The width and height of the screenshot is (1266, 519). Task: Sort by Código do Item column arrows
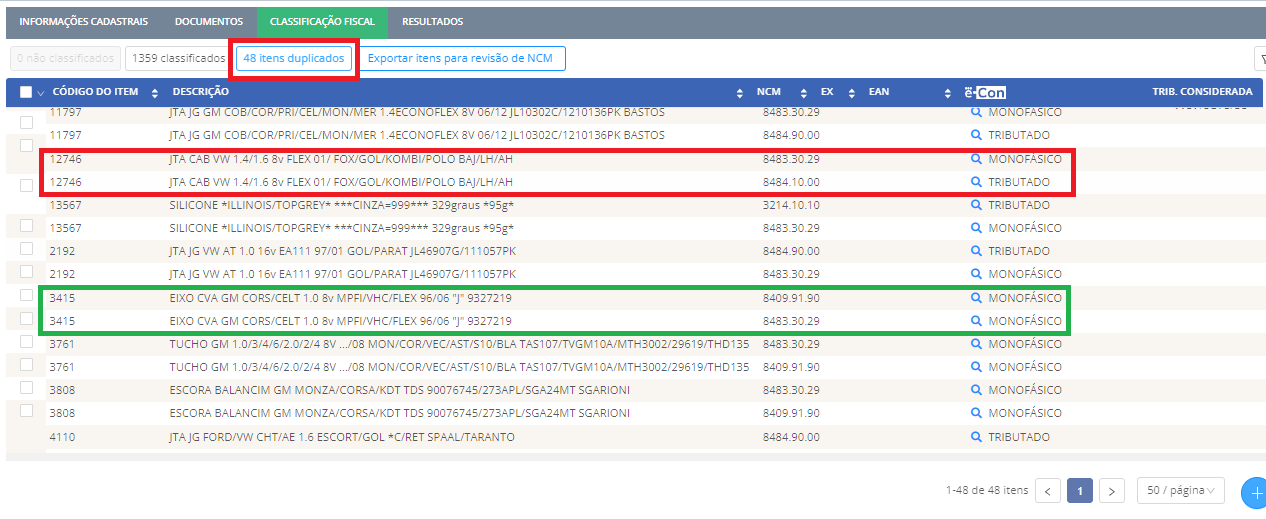[155, 93]
